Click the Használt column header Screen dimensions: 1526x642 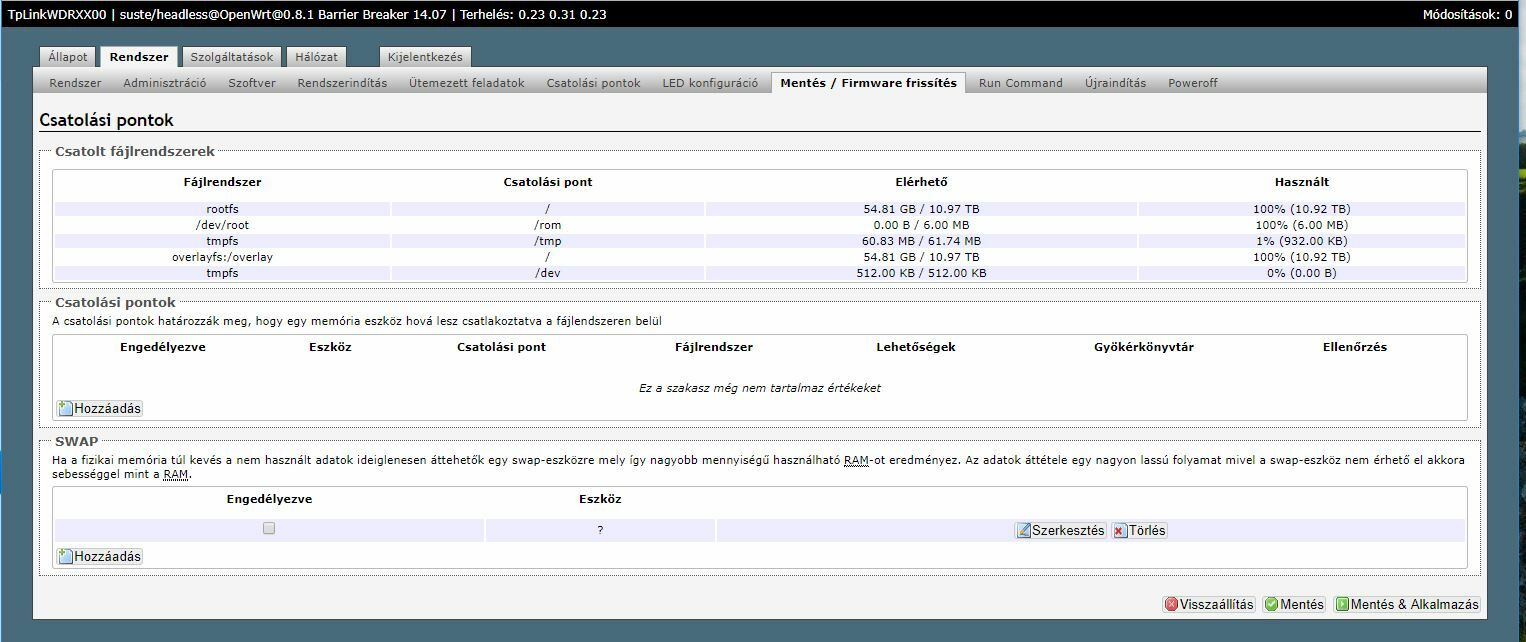[1302, 182]
